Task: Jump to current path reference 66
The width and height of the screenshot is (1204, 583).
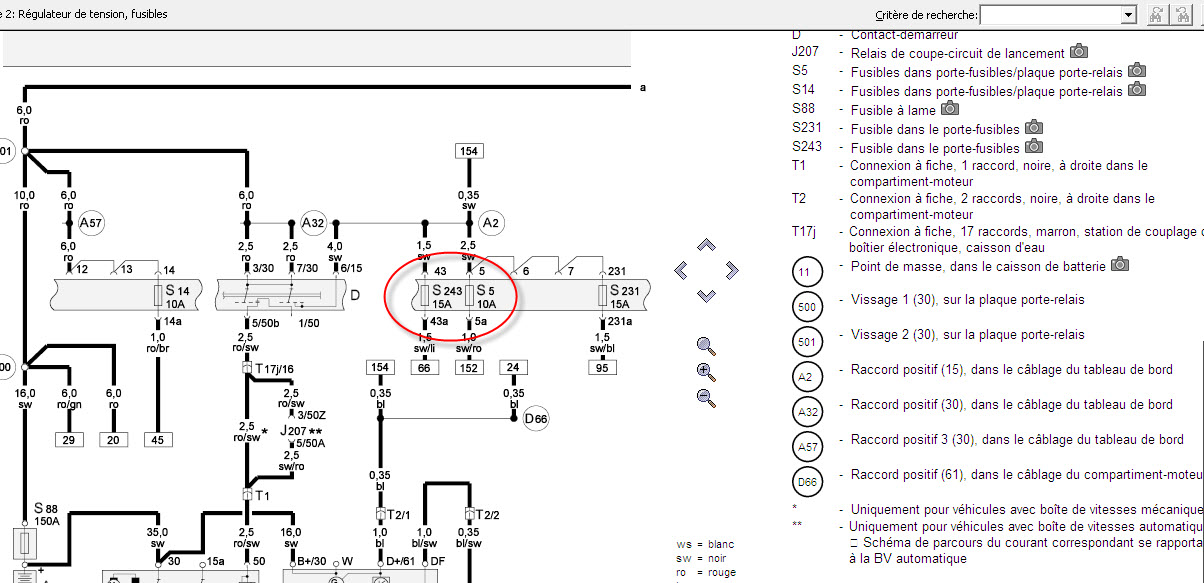Action: tap(424, 368)
